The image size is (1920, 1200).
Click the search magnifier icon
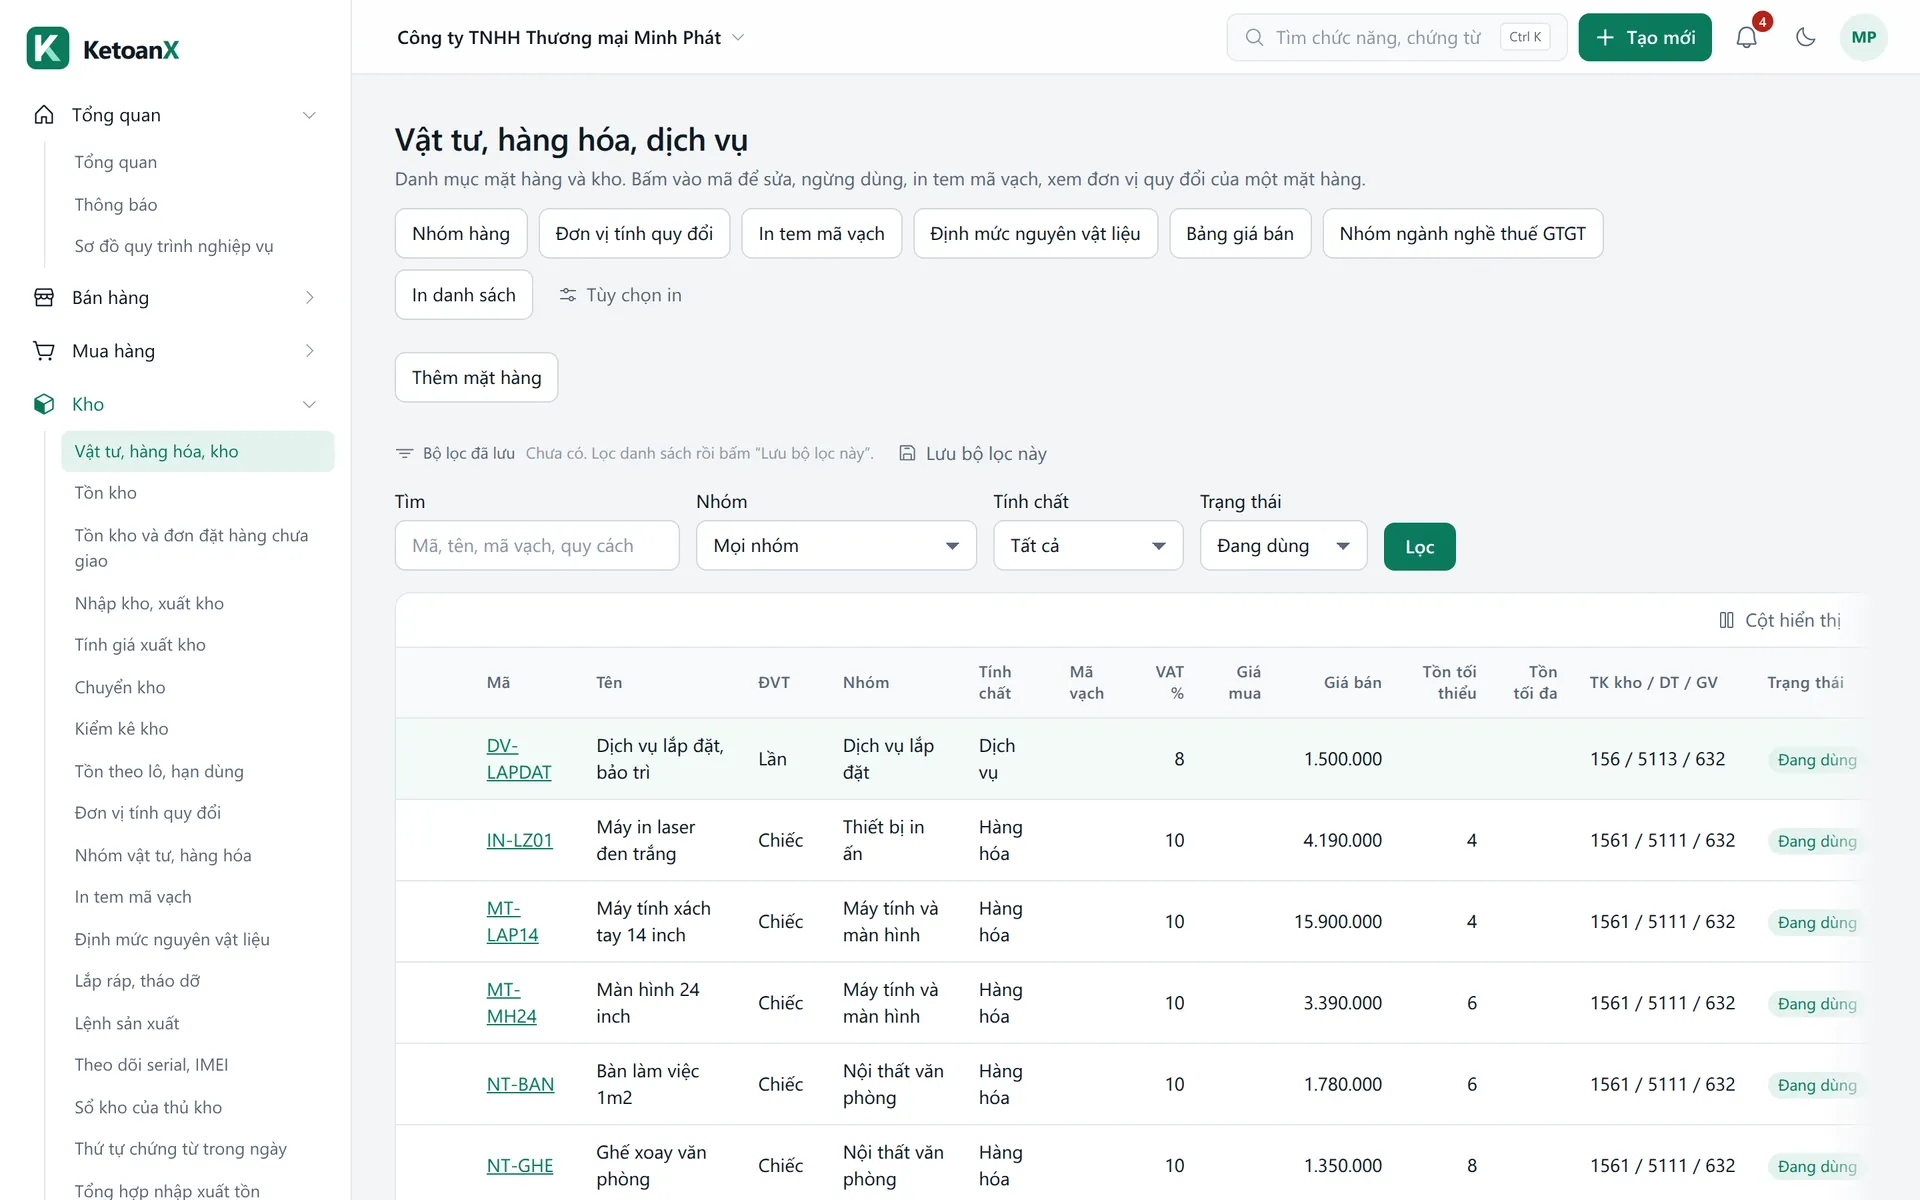pos(1254,38)
